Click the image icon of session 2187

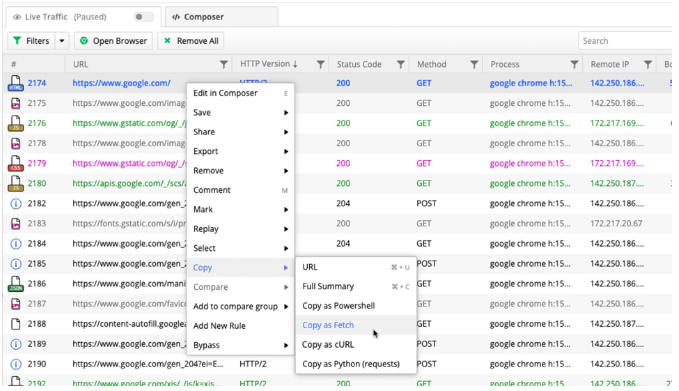[16, 304]
